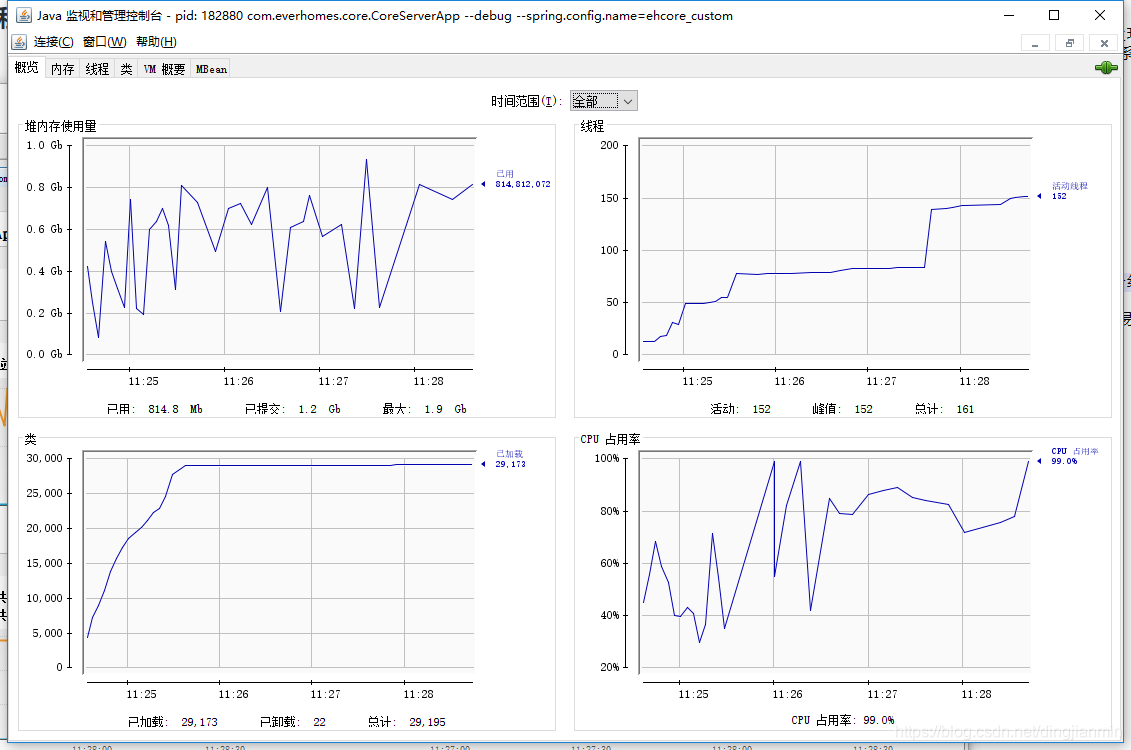Screen dimensions: 1131x750
Task: Click the 活动线程 marker arrow
Action: point(1039,196)
